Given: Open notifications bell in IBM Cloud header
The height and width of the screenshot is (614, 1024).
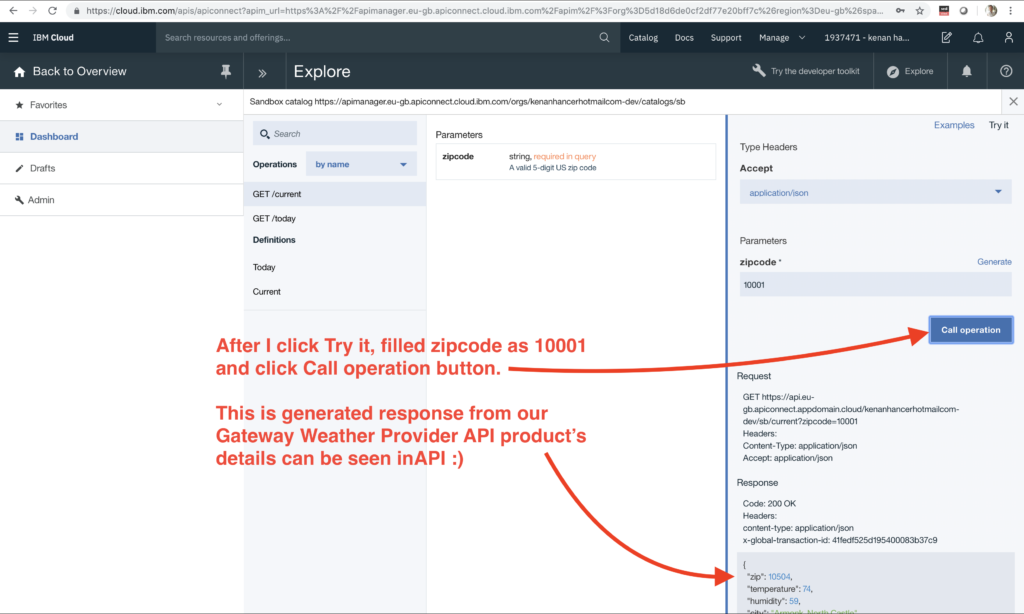Looking at the screenshot, I should point(978,38).
